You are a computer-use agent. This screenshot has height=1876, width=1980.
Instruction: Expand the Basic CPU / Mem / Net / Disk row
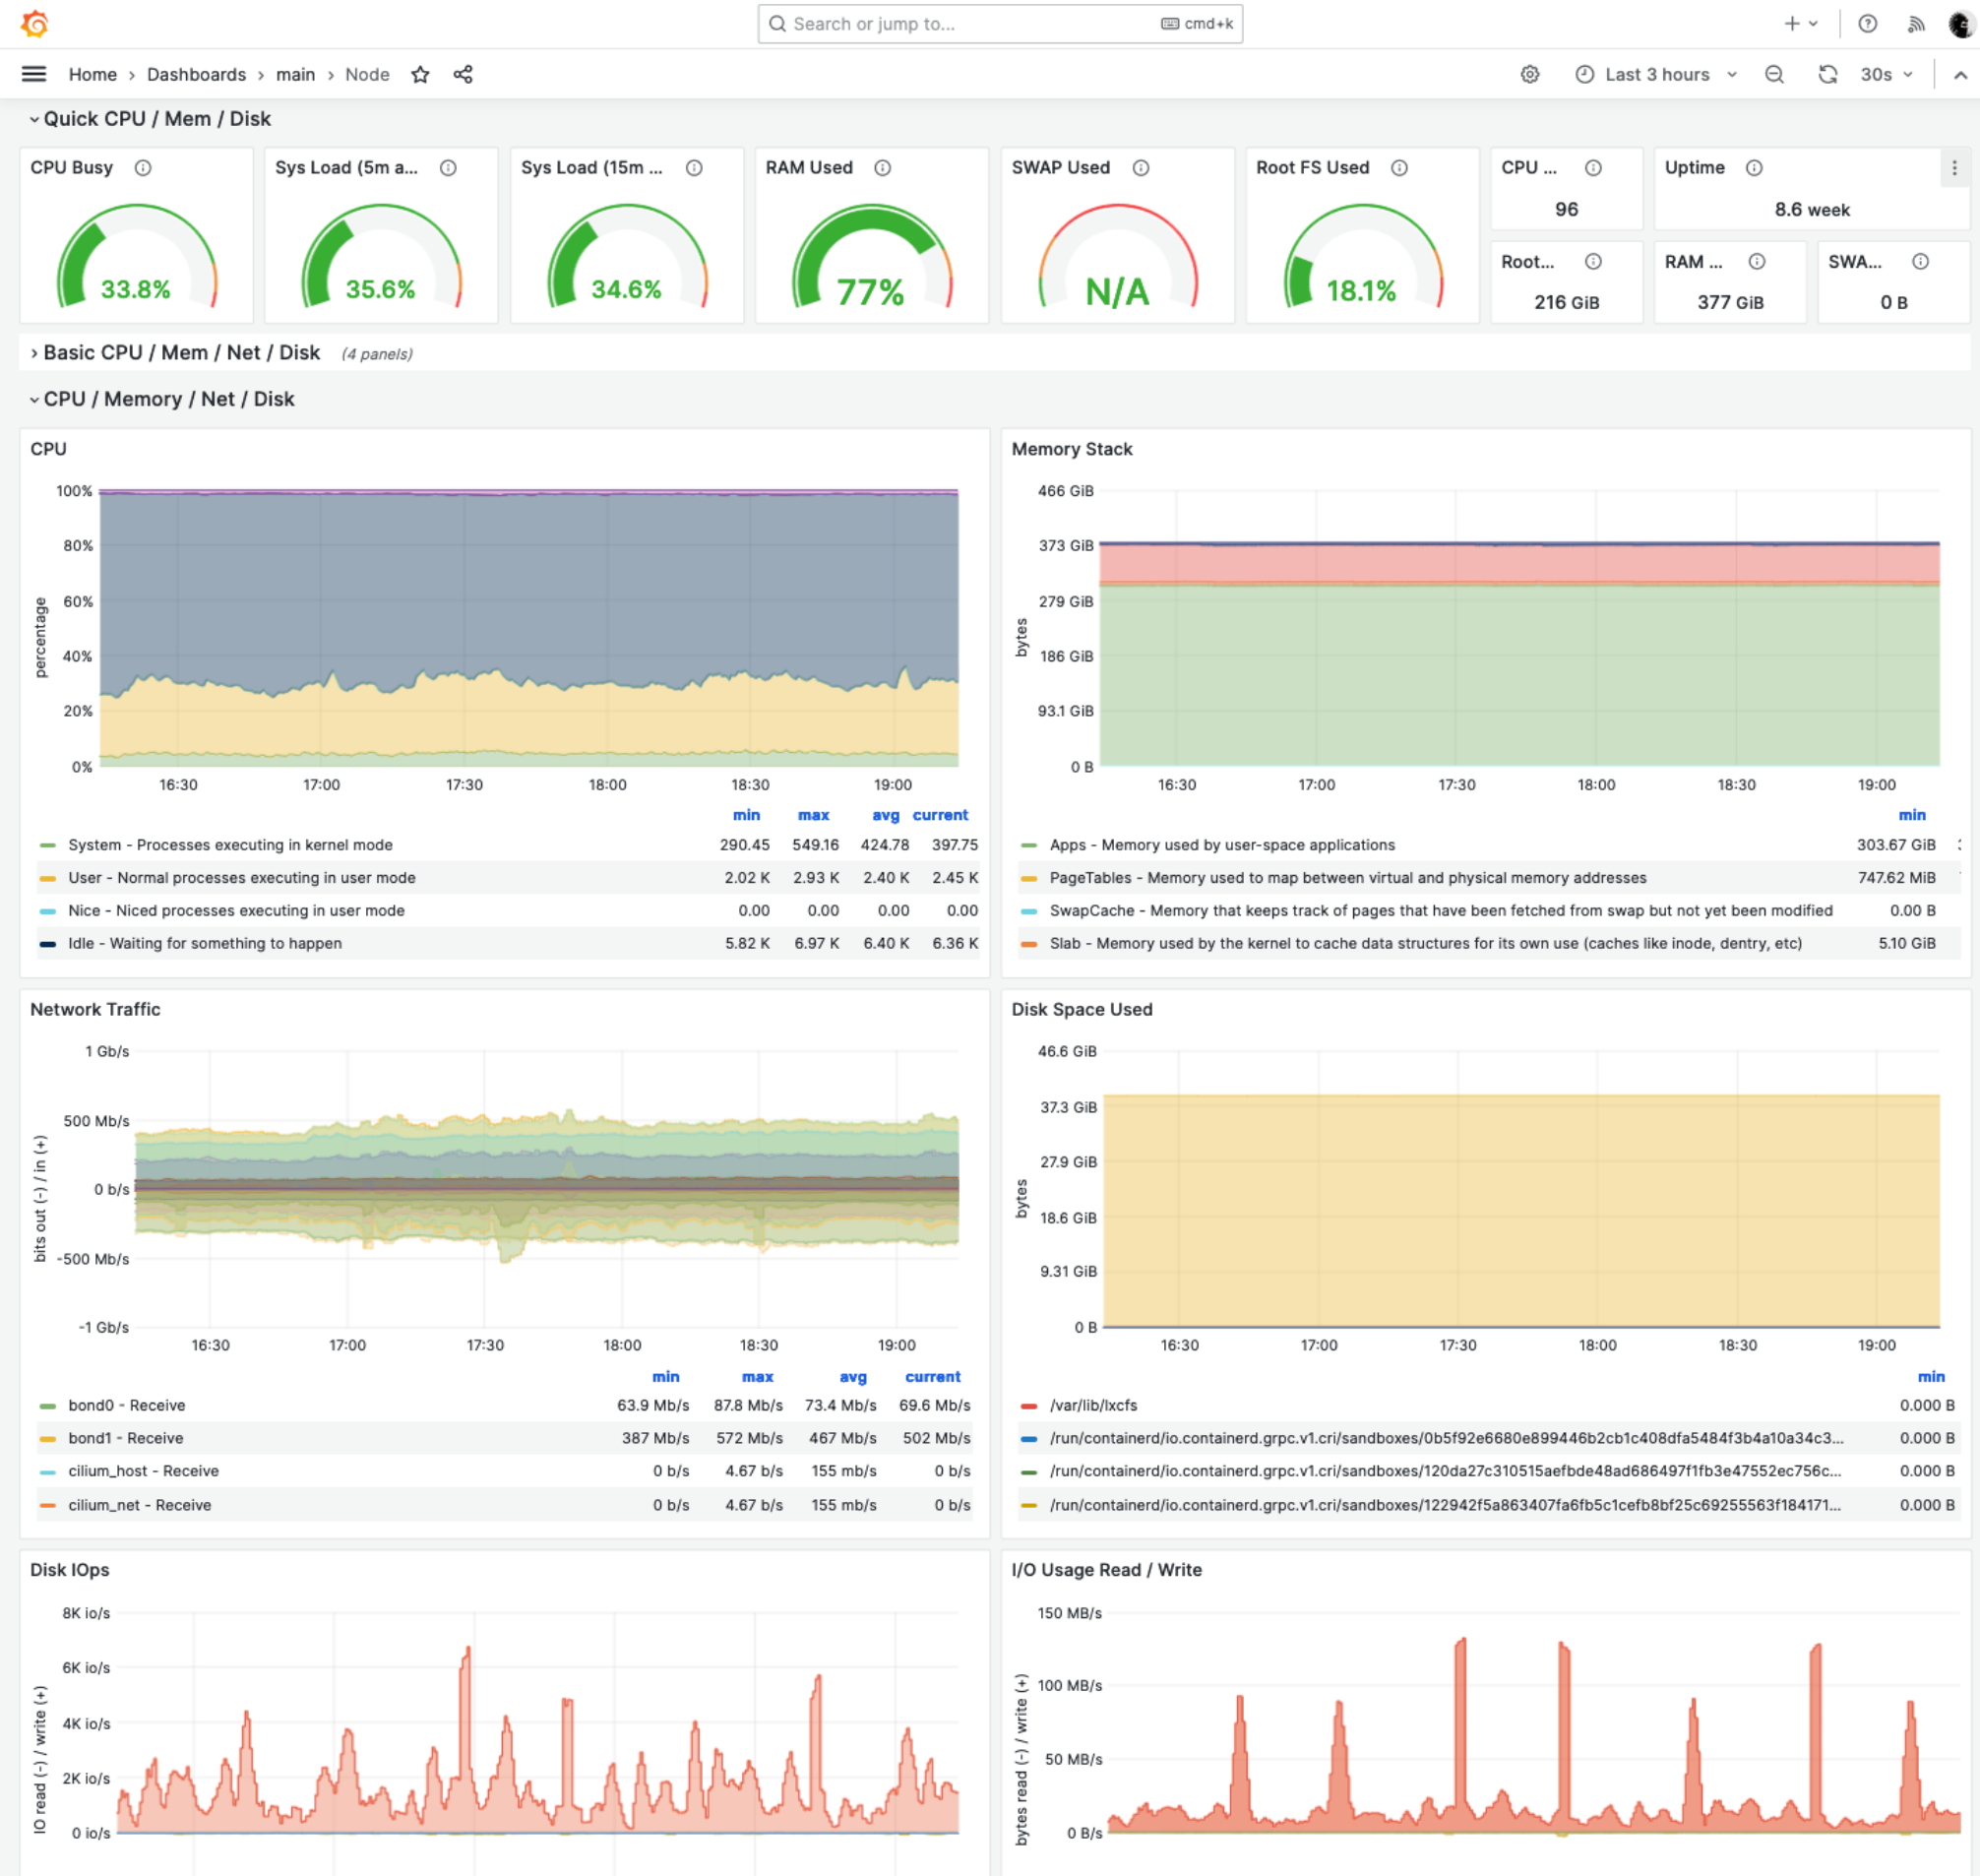(181, 352)
